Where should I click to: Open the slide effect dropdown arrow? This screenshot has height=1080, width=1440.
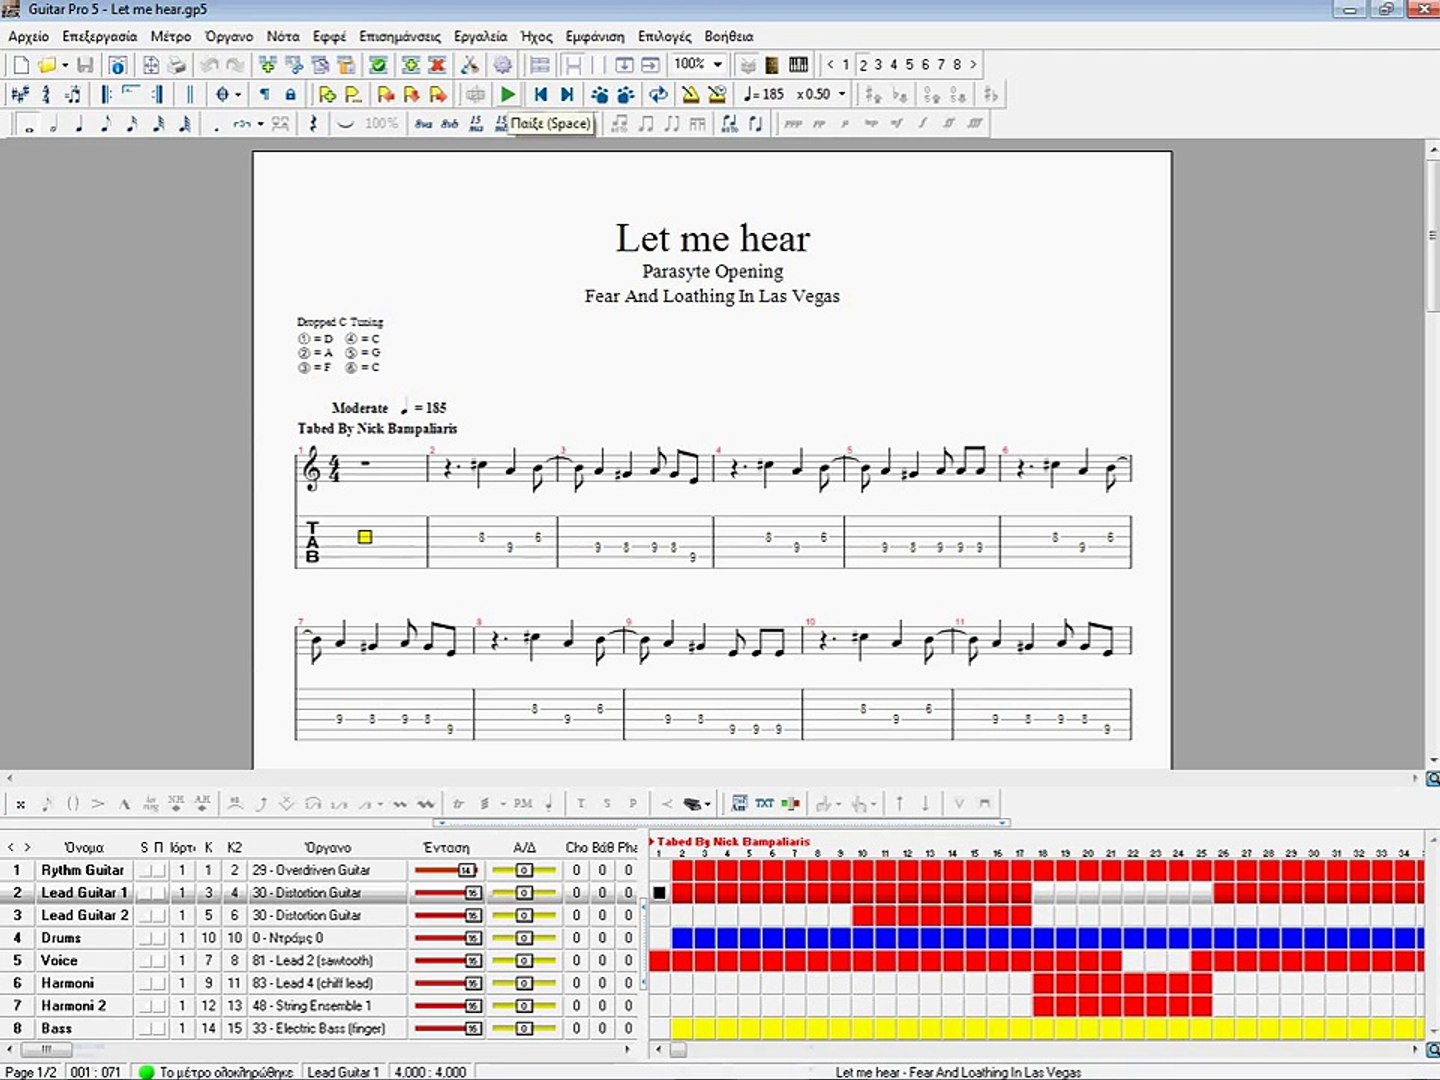coord(380,803)
